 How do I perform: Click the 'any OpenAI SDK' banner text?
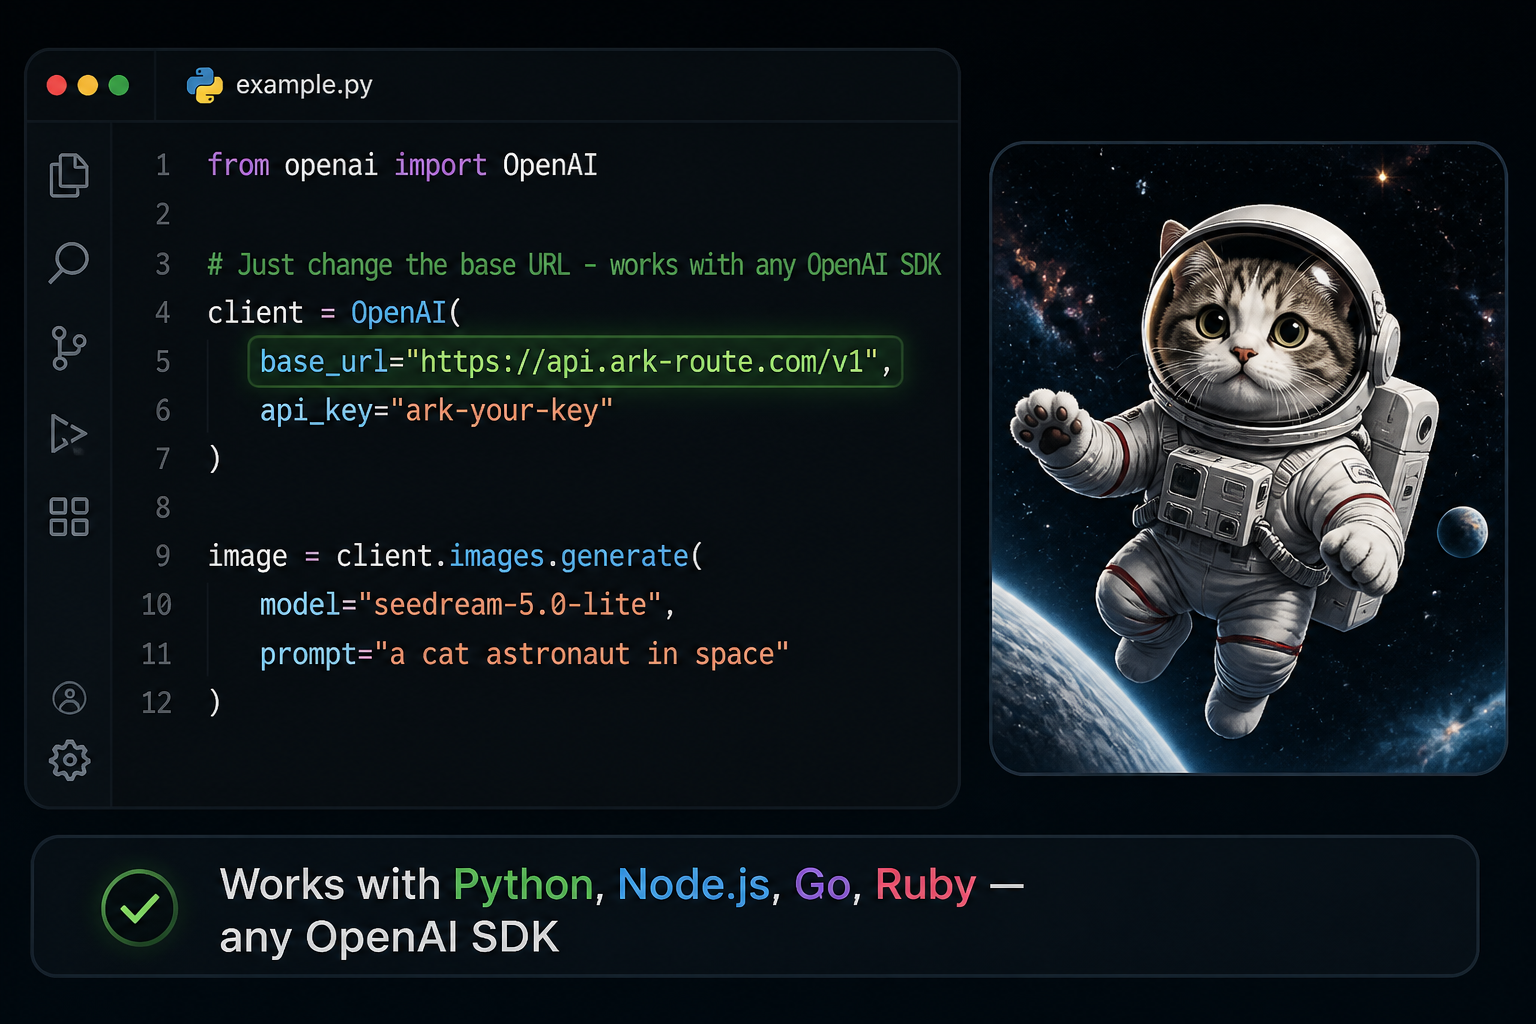coord(389,938)
